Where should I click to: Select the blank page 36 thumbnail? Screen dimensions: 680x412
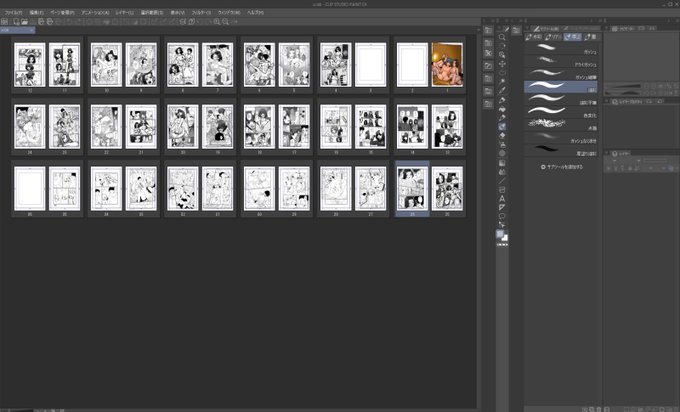pyautogui.click(x=29, y=189)
